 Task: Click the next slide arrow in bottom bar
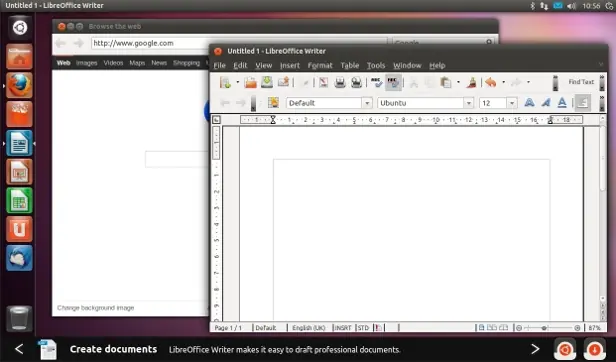[x=535, y=349]
